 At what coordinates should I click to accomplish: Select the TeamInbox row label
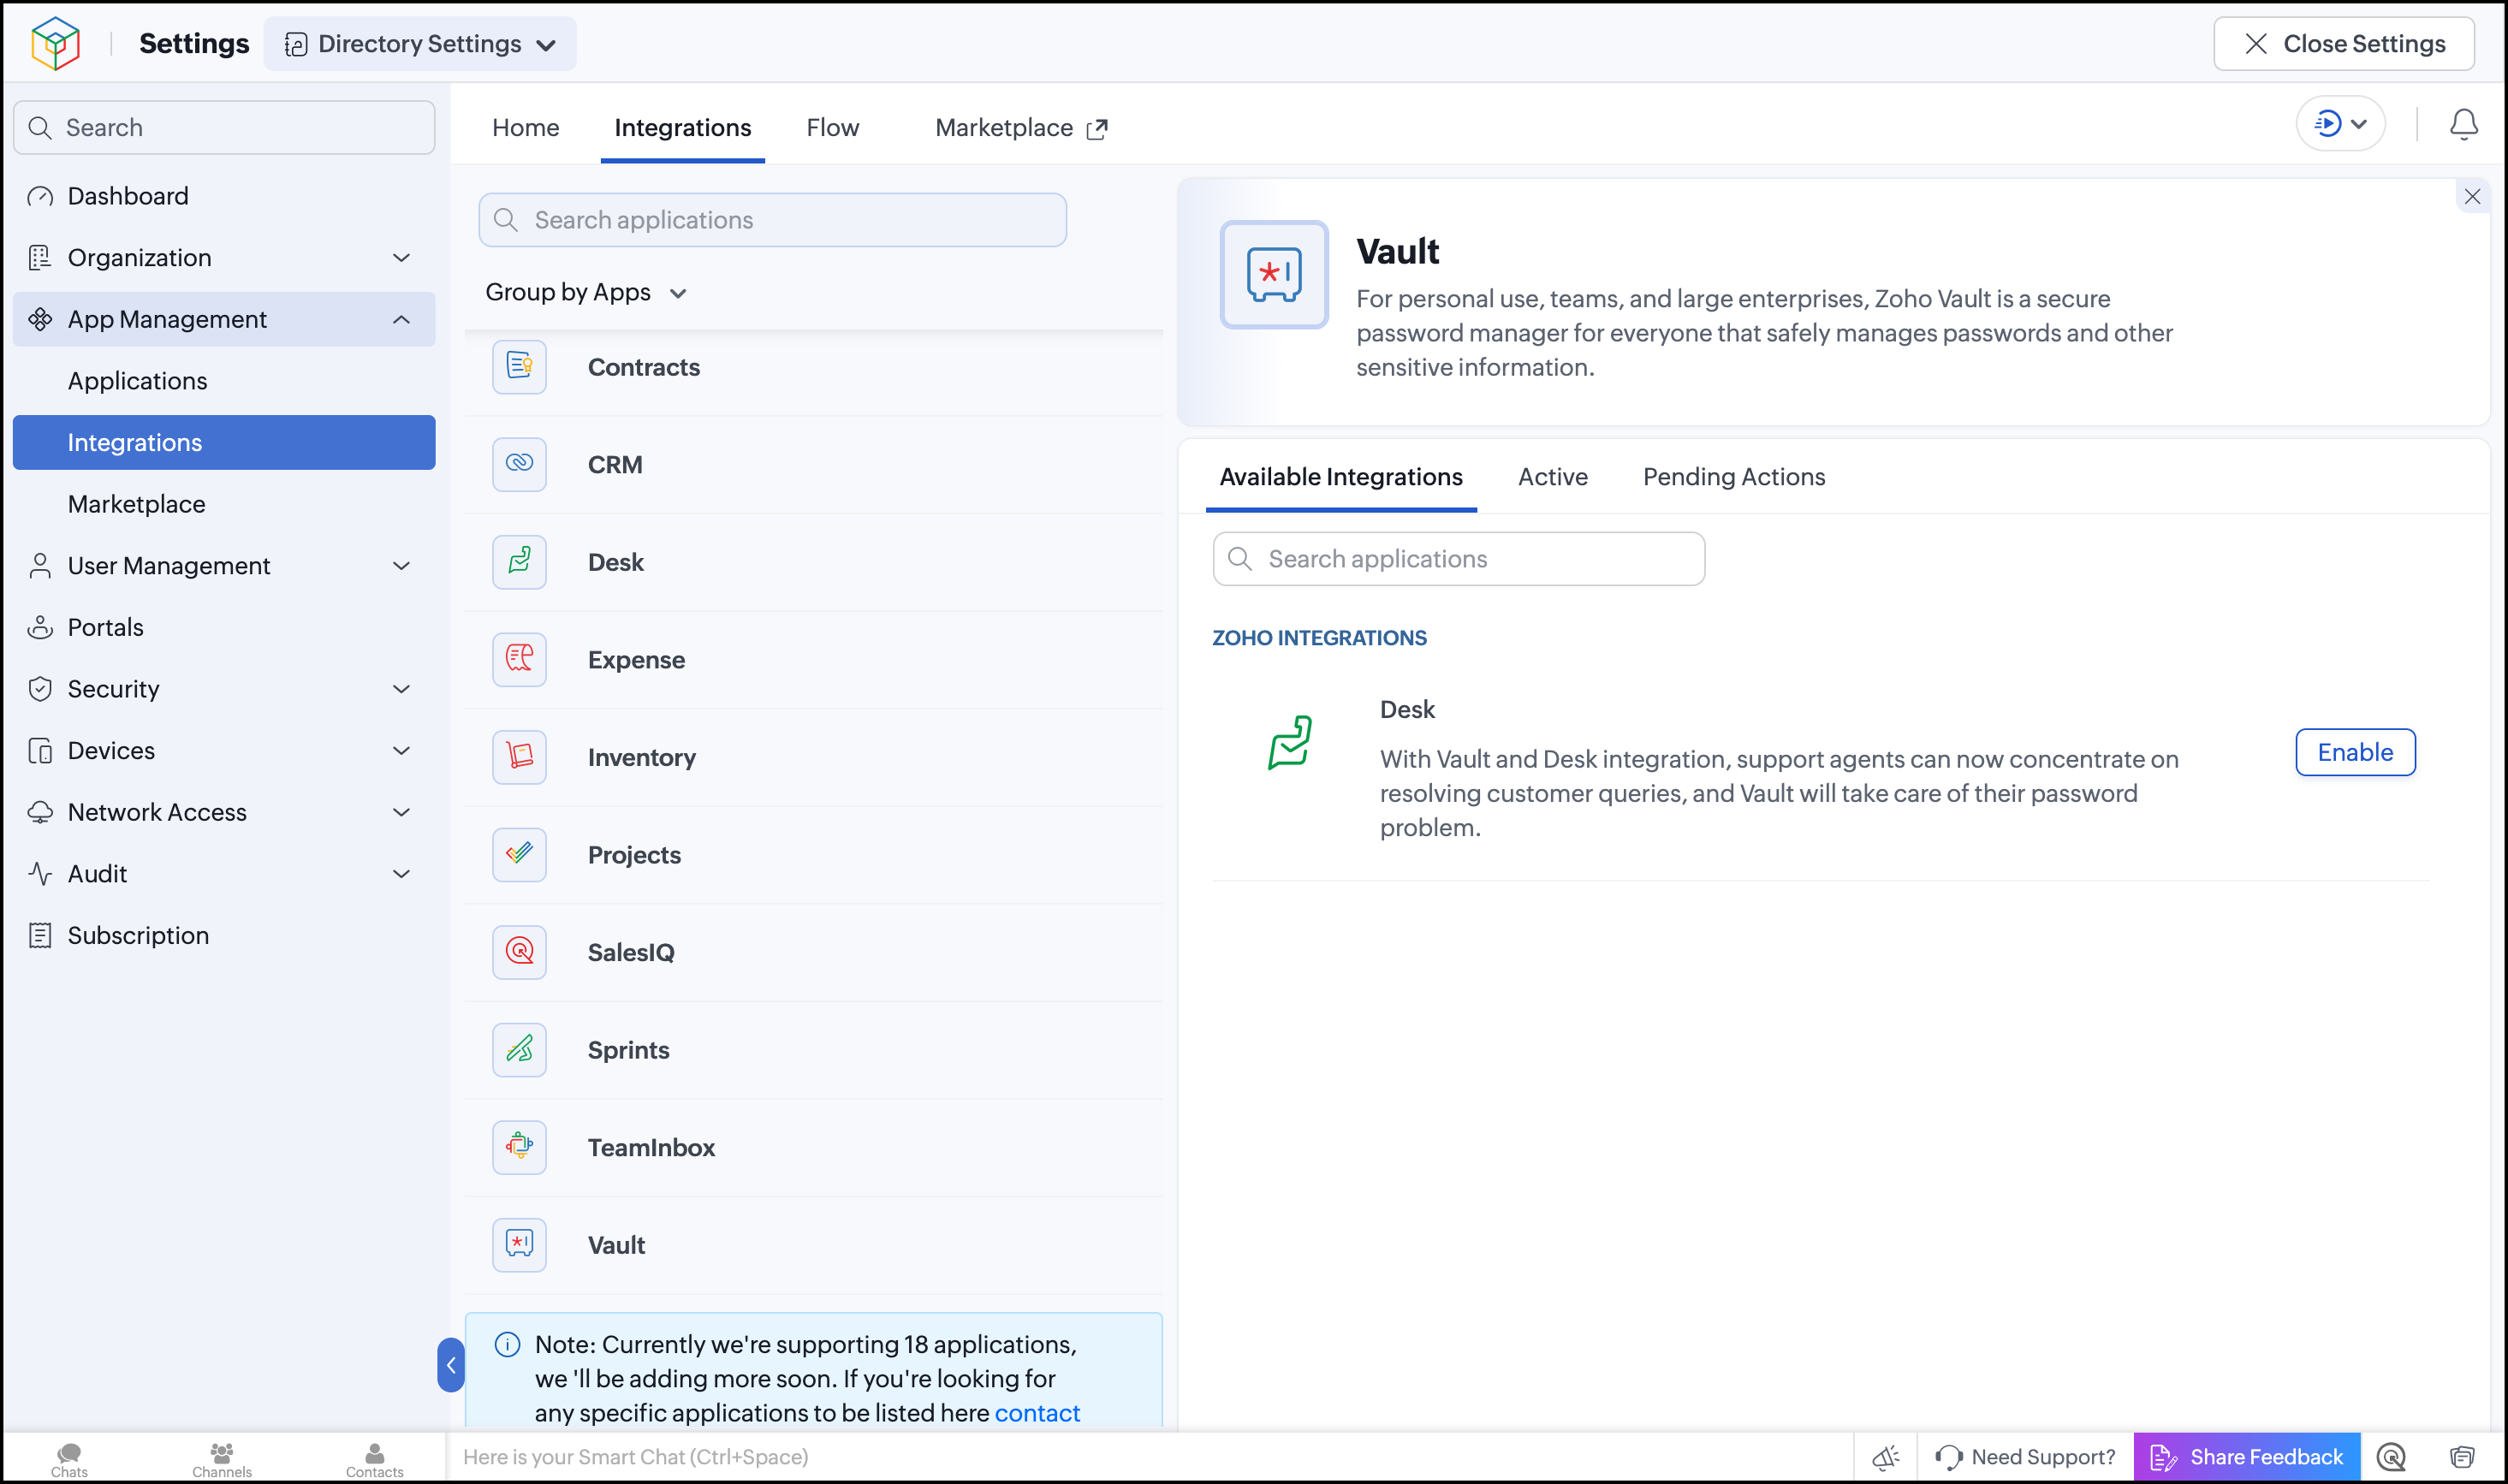(x=651, y=1147)
